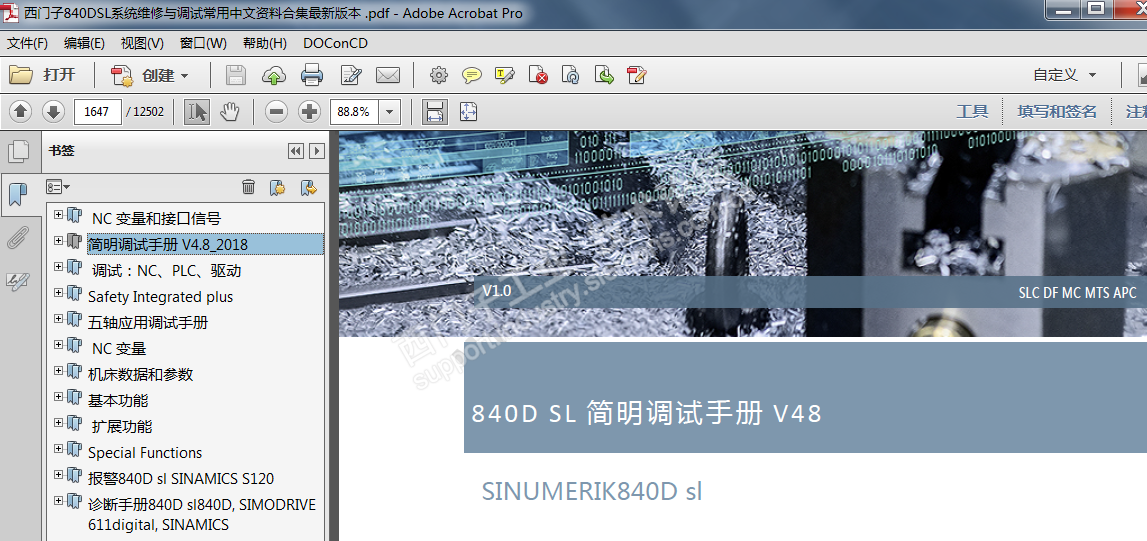Click the rotate page icon

[571, 75]
